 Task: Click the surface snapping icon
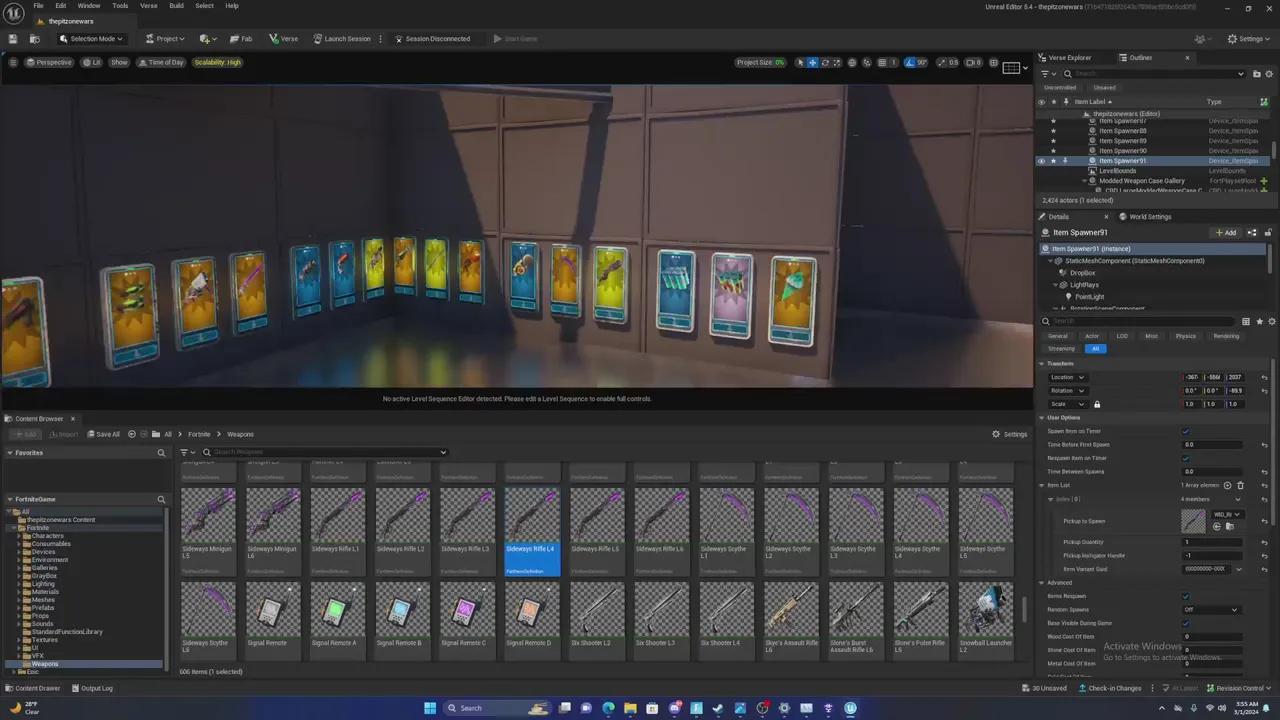click(866, 62)
